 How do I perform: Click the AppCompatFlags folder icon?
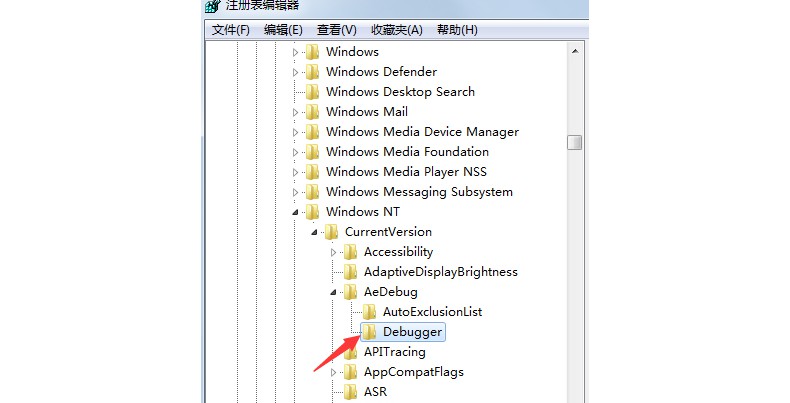click(x=351, y=372)
